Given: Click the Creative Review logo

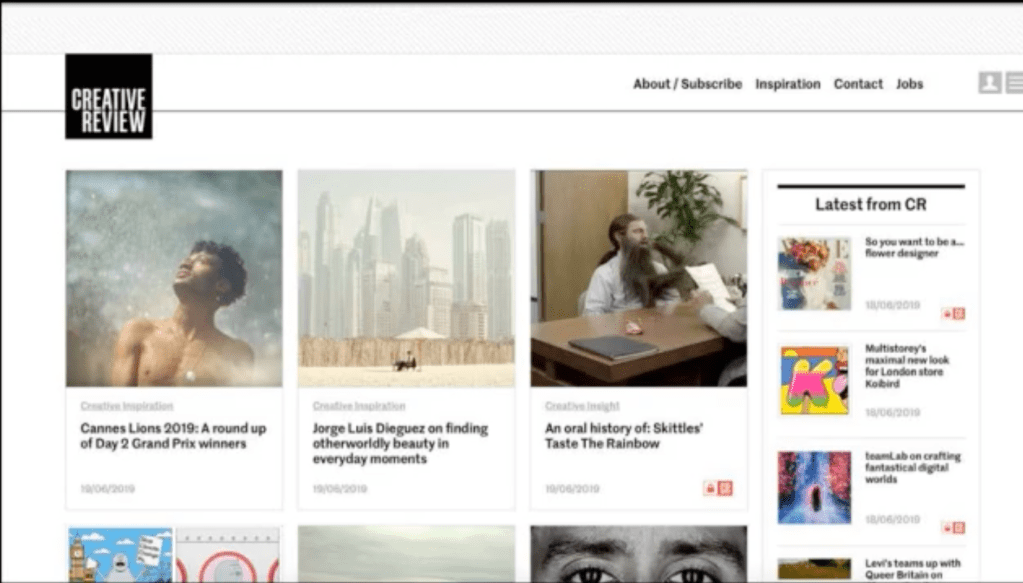Looking at the screenshot, I should coord(108,97).
